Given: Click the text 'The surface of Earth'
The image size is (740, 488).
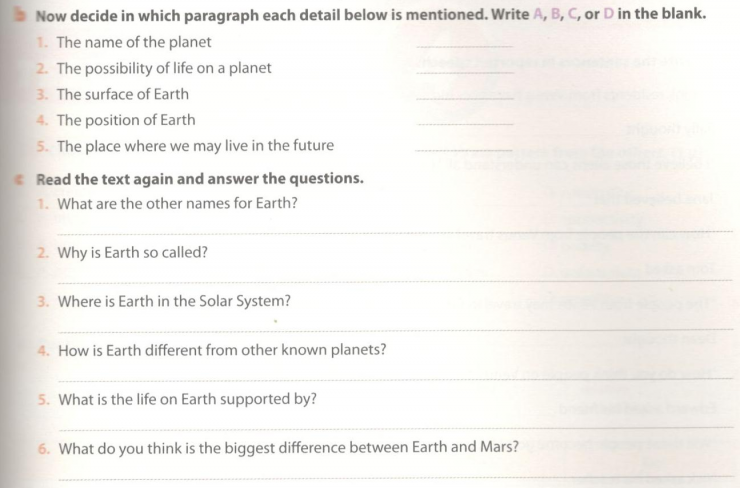Looking at the screenshot, I should click(123, 94).
